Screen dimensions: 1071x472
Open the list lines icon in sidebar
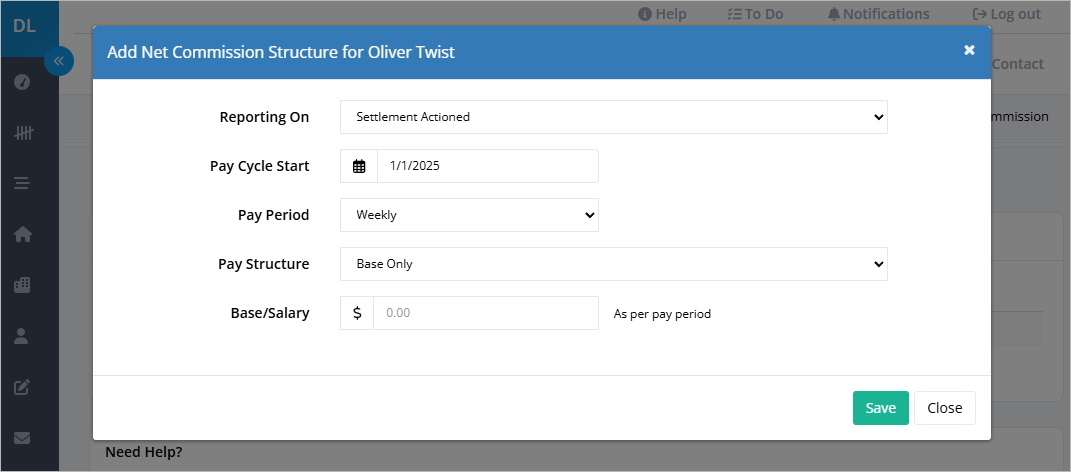[23, 183]
